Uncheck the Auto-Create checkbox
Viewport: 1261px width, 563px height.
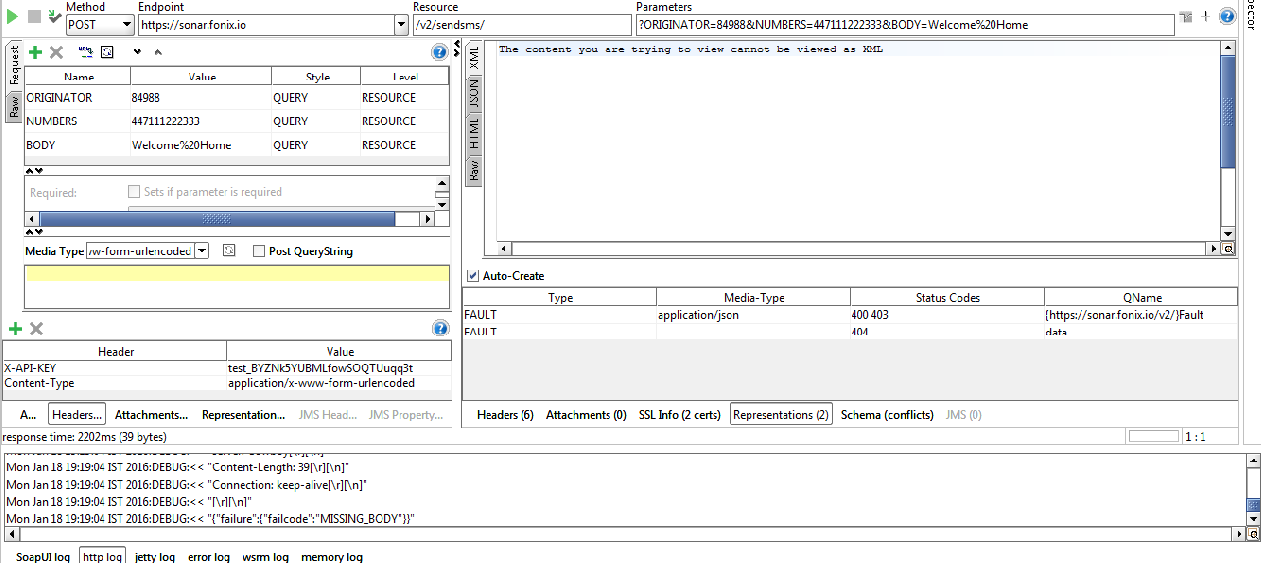pos(473,275)
